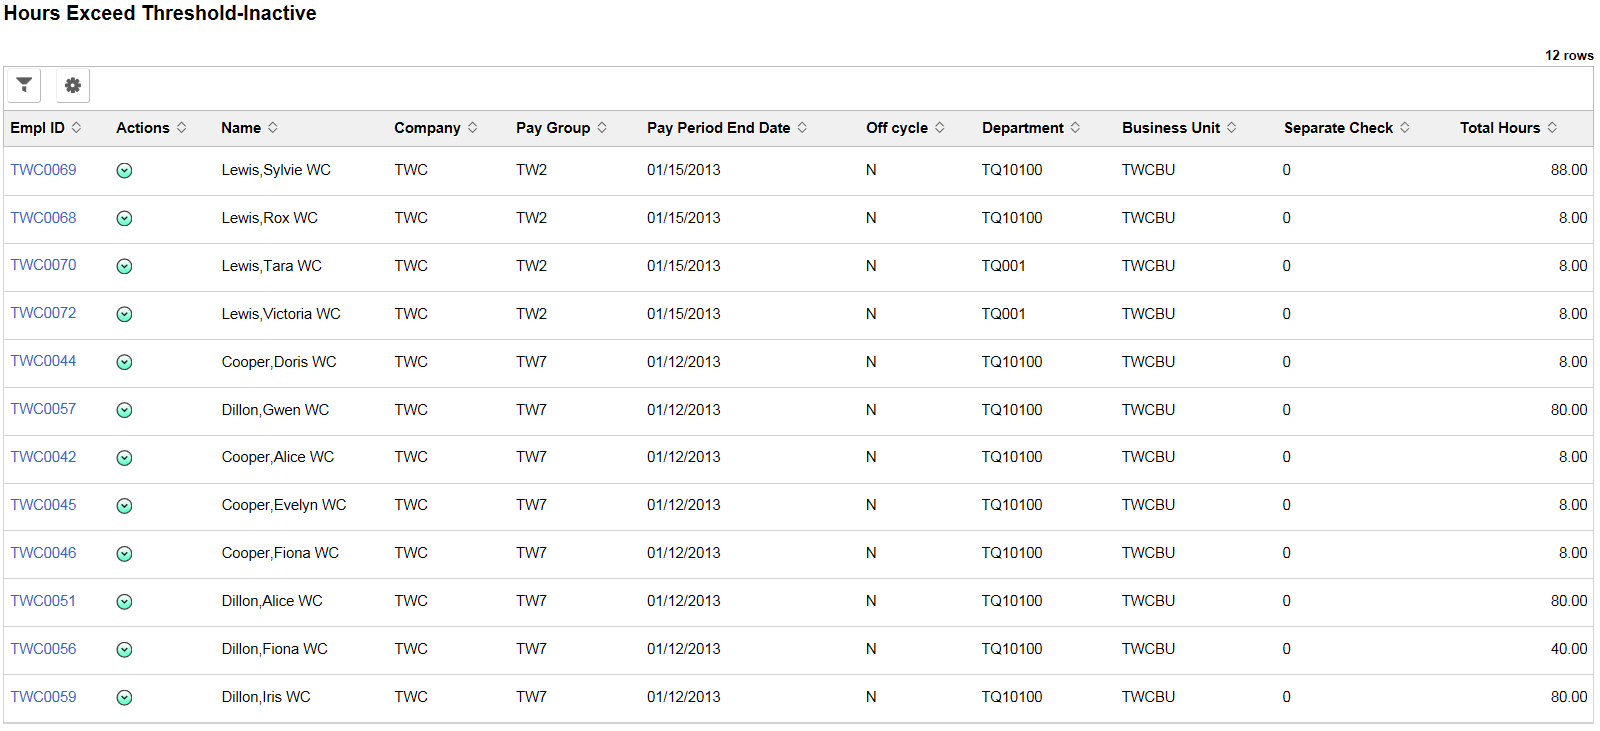Open employee TWC0070 link

tap(43, 265)
